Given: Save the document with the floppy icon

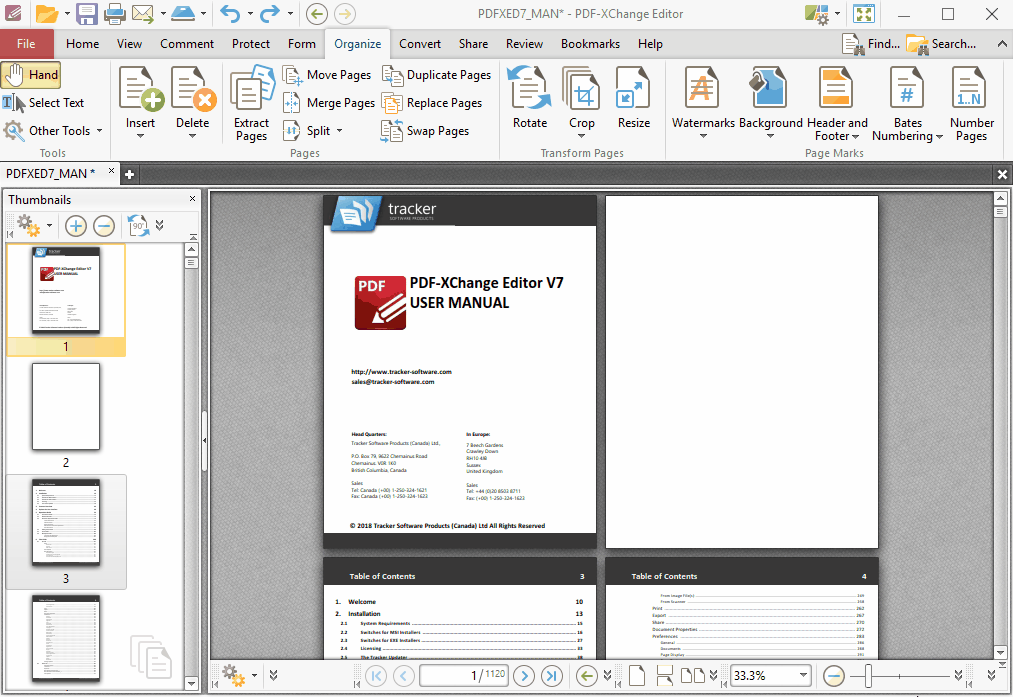Looking at the screenshot, I should [x=87, y=14].
